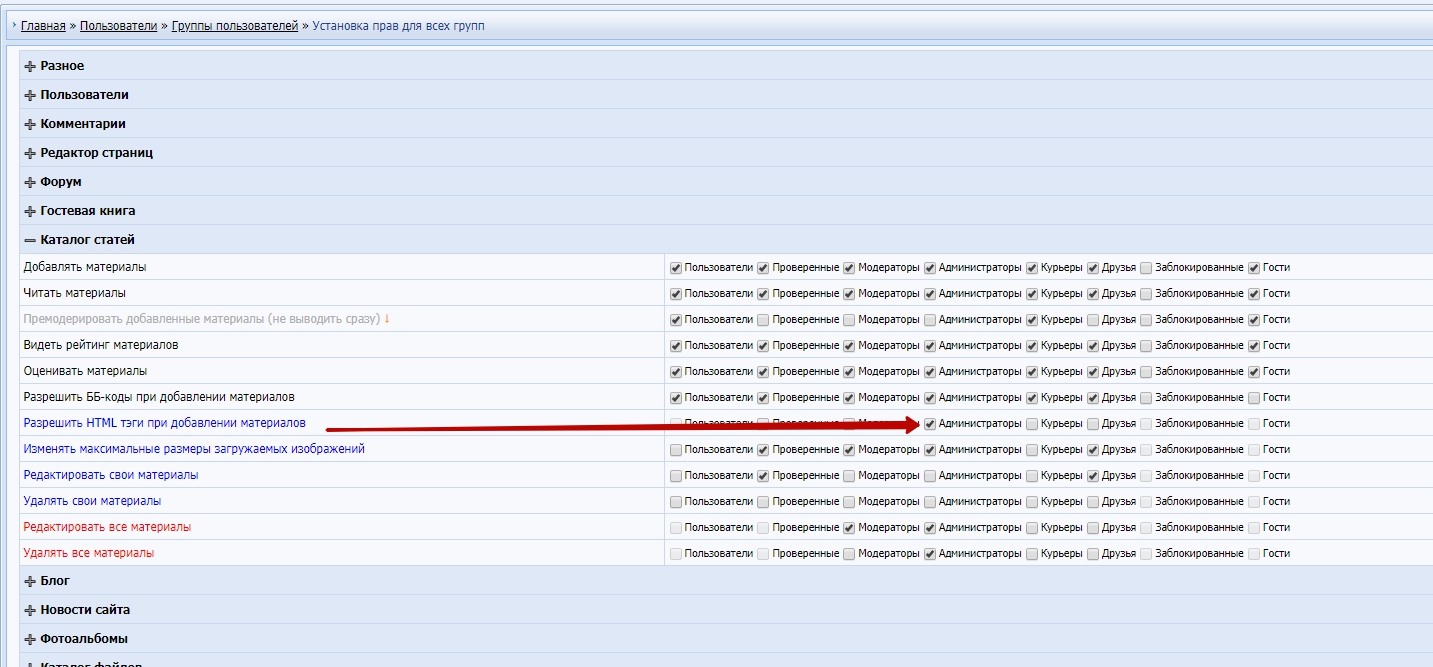The width and height of the screenshot is (1433, 667).
Task: Click the plus icon beside Гостевая книга
Action: point(30,211)
